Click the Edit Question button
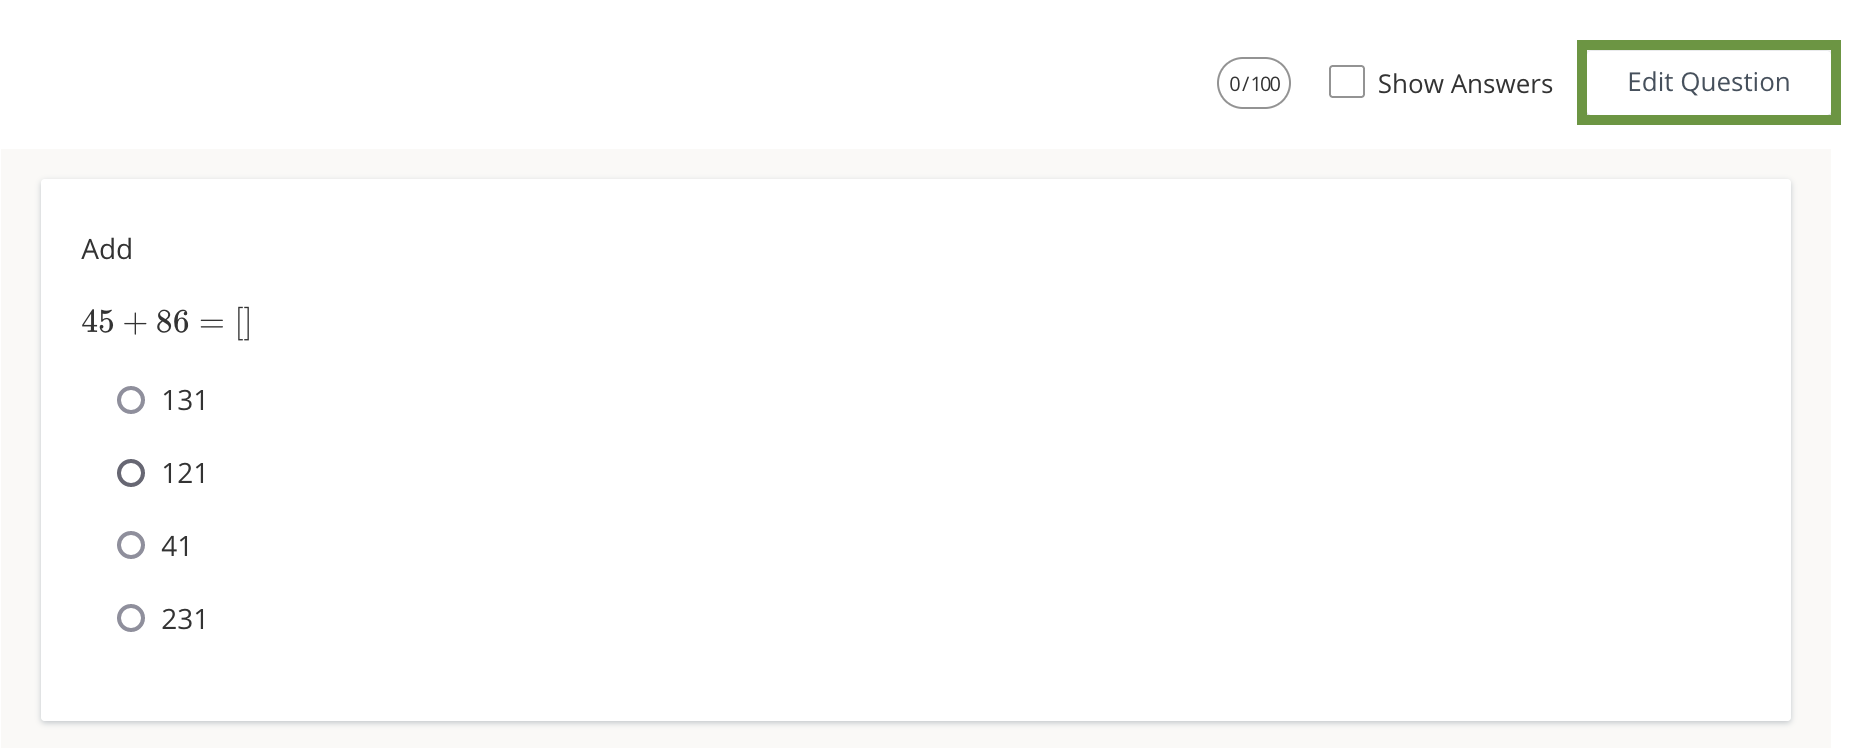Screen dimensions: 1854x748 (1708, 82)
